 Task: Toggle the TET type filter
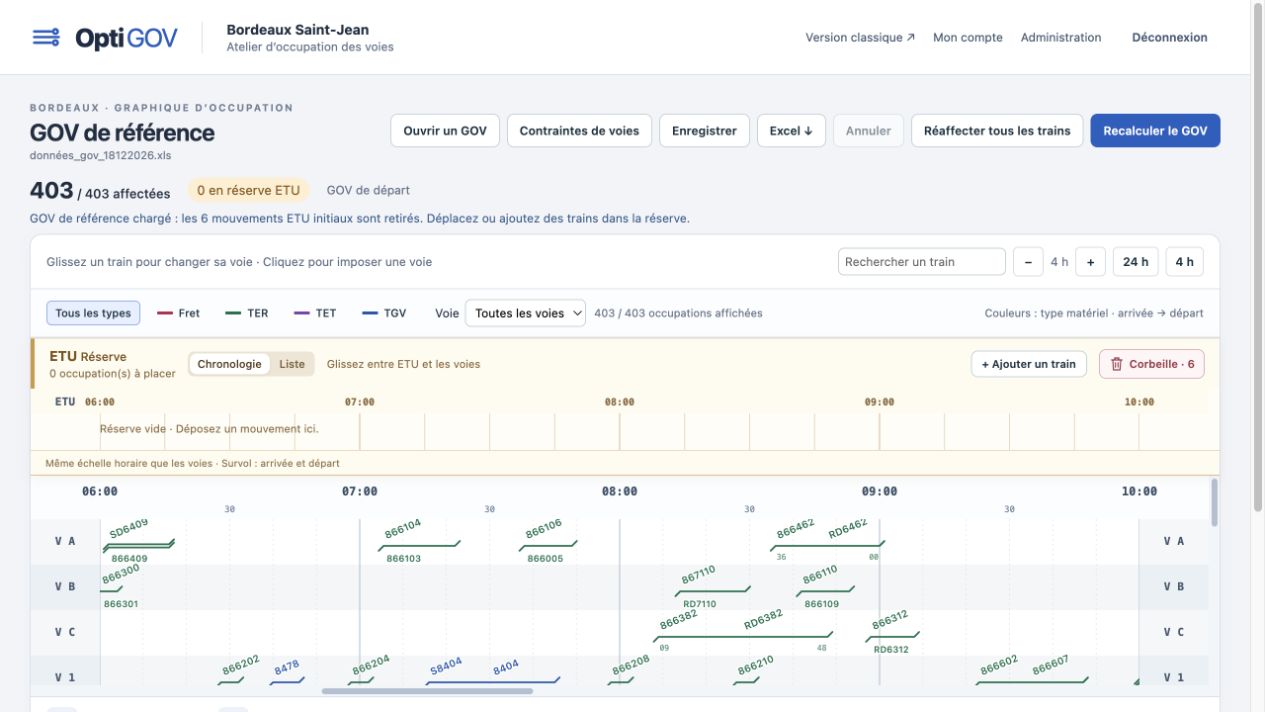pos(315,313)
